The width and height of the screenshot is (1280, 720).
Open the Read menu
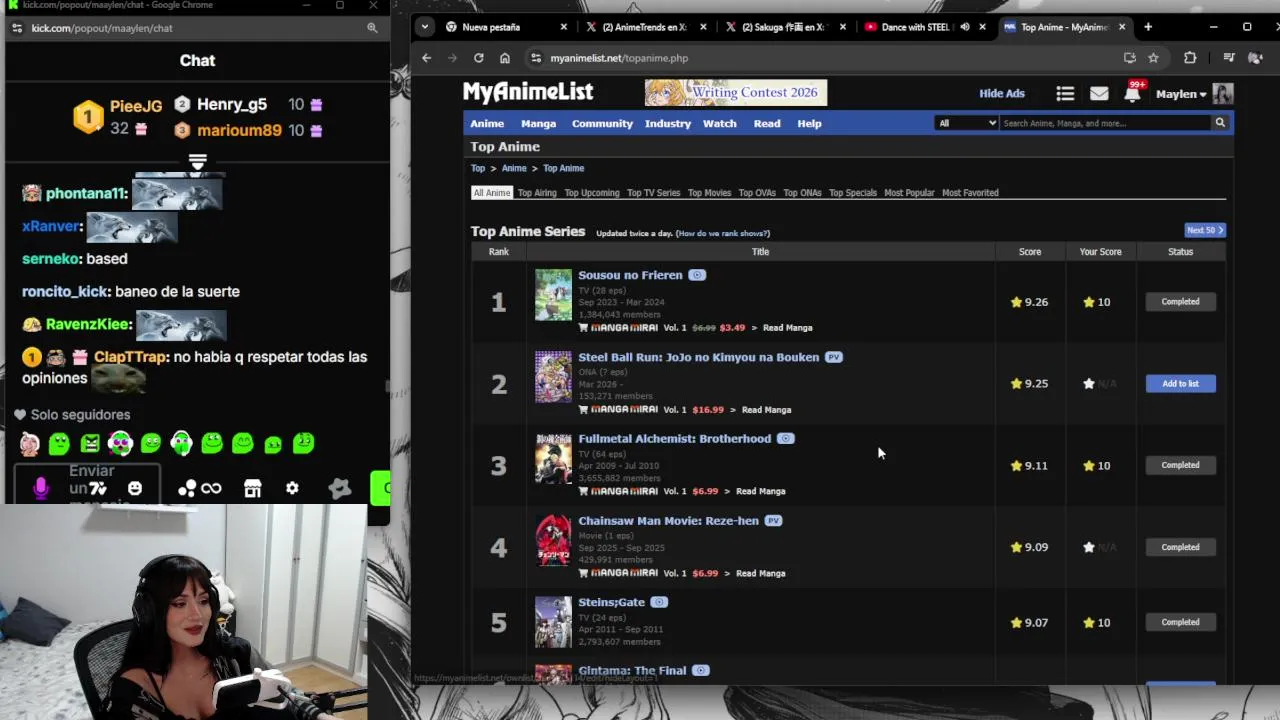pyautogui.click(x=767, y=124)
